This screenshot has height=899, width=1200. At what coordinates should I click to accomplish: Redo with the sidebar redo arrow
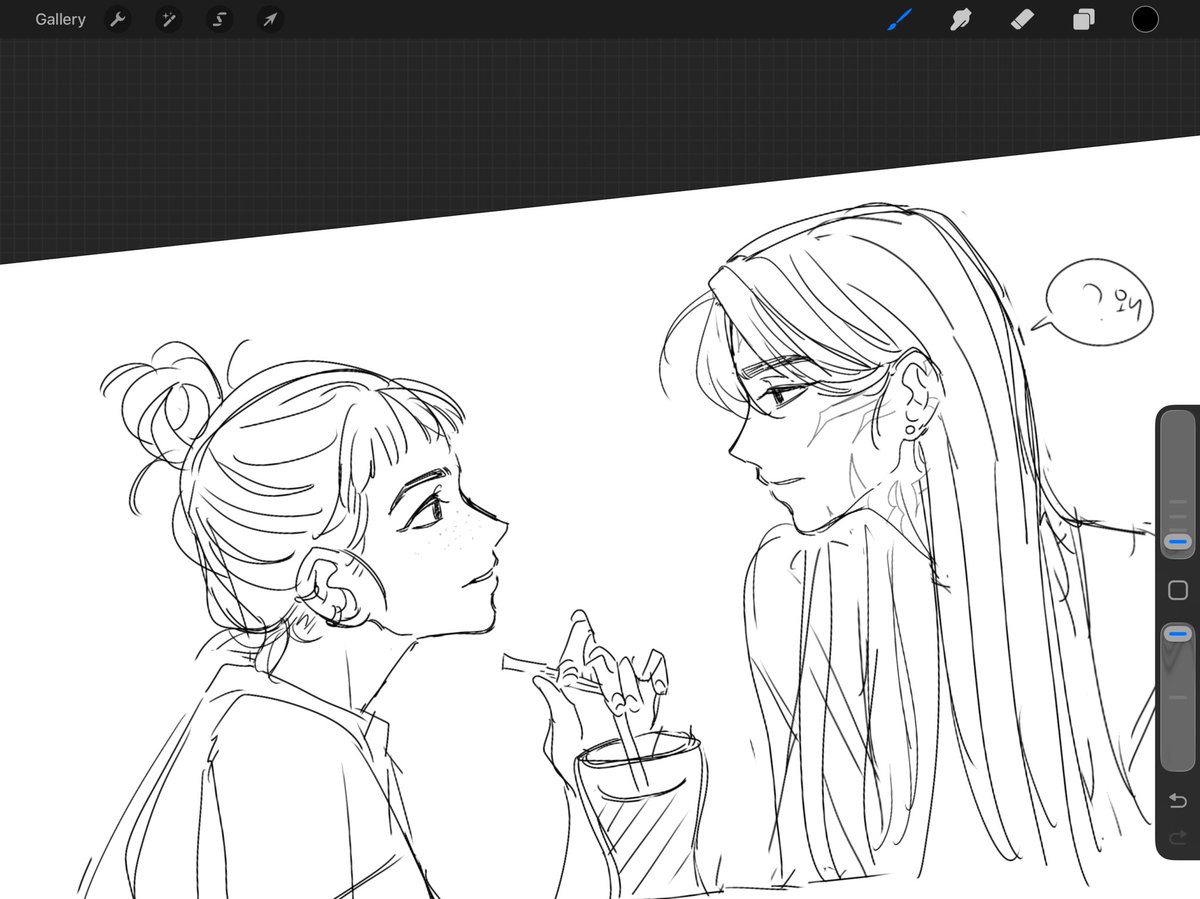(x=1178, y=838)
